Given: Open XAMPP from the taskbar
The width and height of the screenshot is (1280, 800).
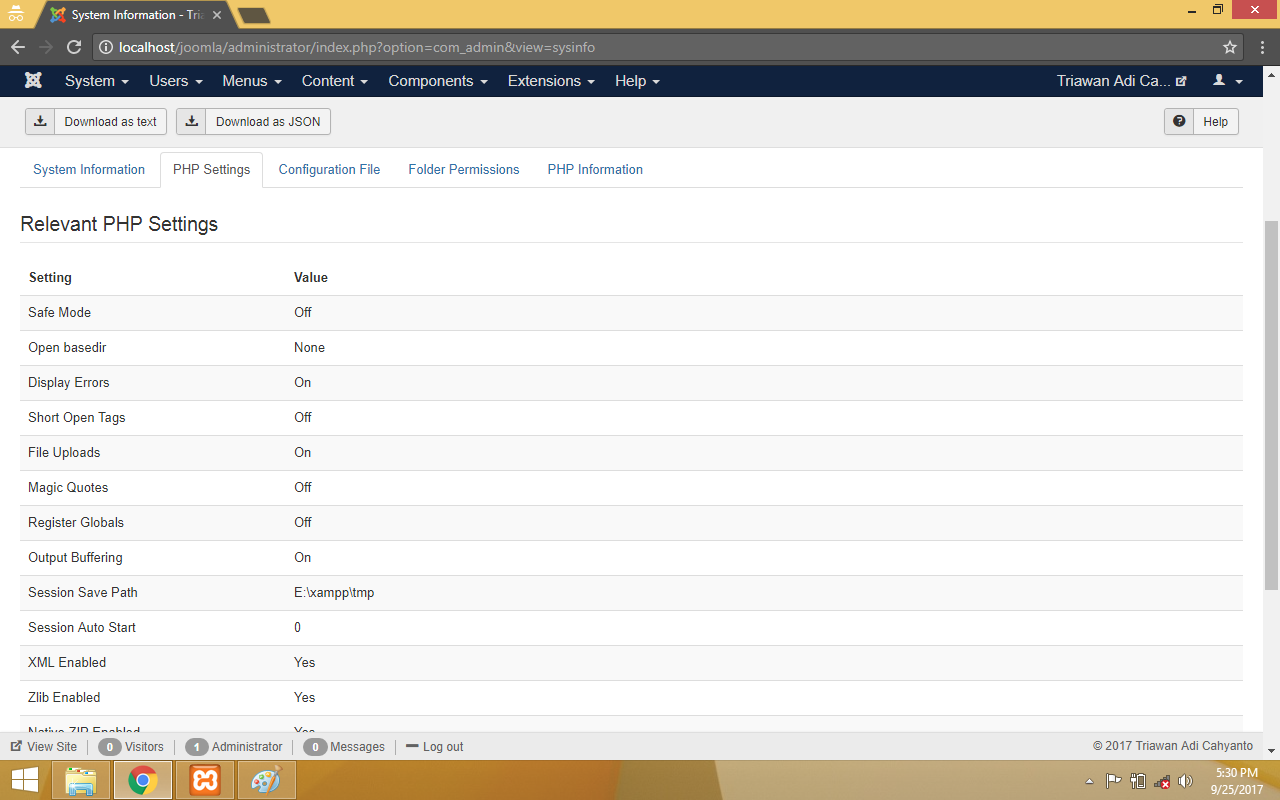Looking at the screenshot, I should pyautogui.click(x=205, y=780).
